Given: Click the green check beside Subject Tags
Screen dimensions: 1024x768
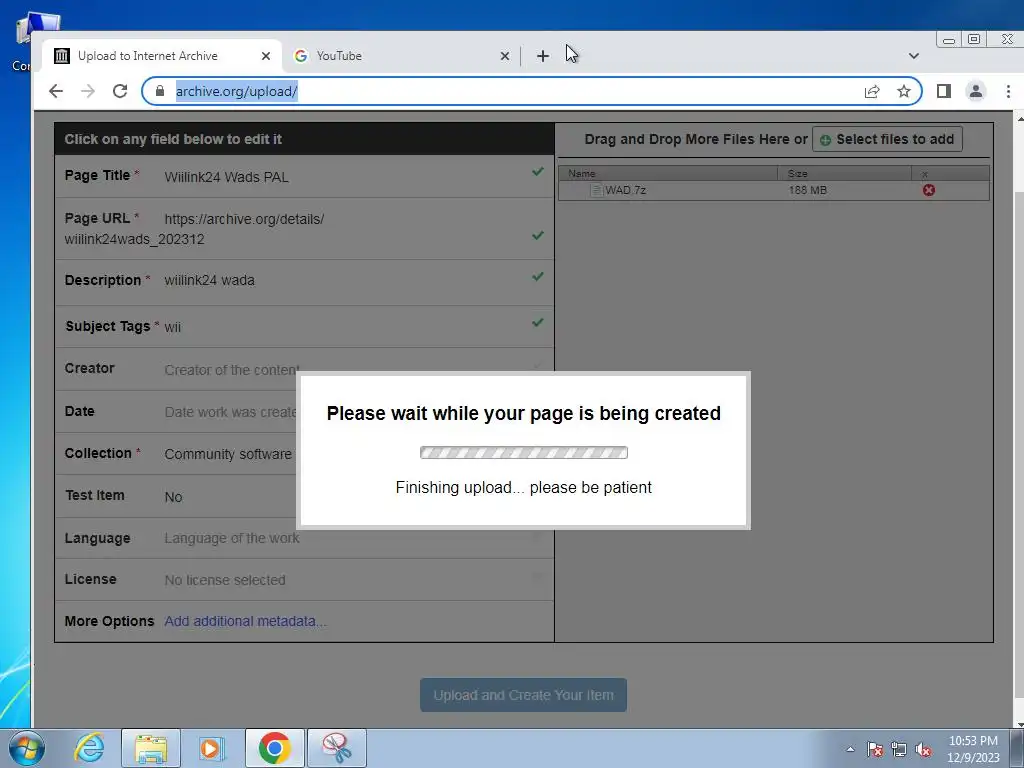Looking at the screenshot, I should tap(537, 322).
